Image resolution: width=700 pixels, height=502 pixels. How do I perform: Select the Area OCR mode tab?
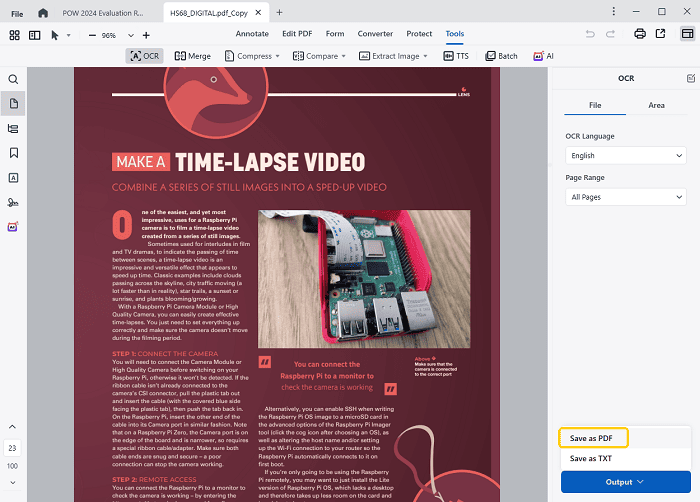(x=655, y=104)
